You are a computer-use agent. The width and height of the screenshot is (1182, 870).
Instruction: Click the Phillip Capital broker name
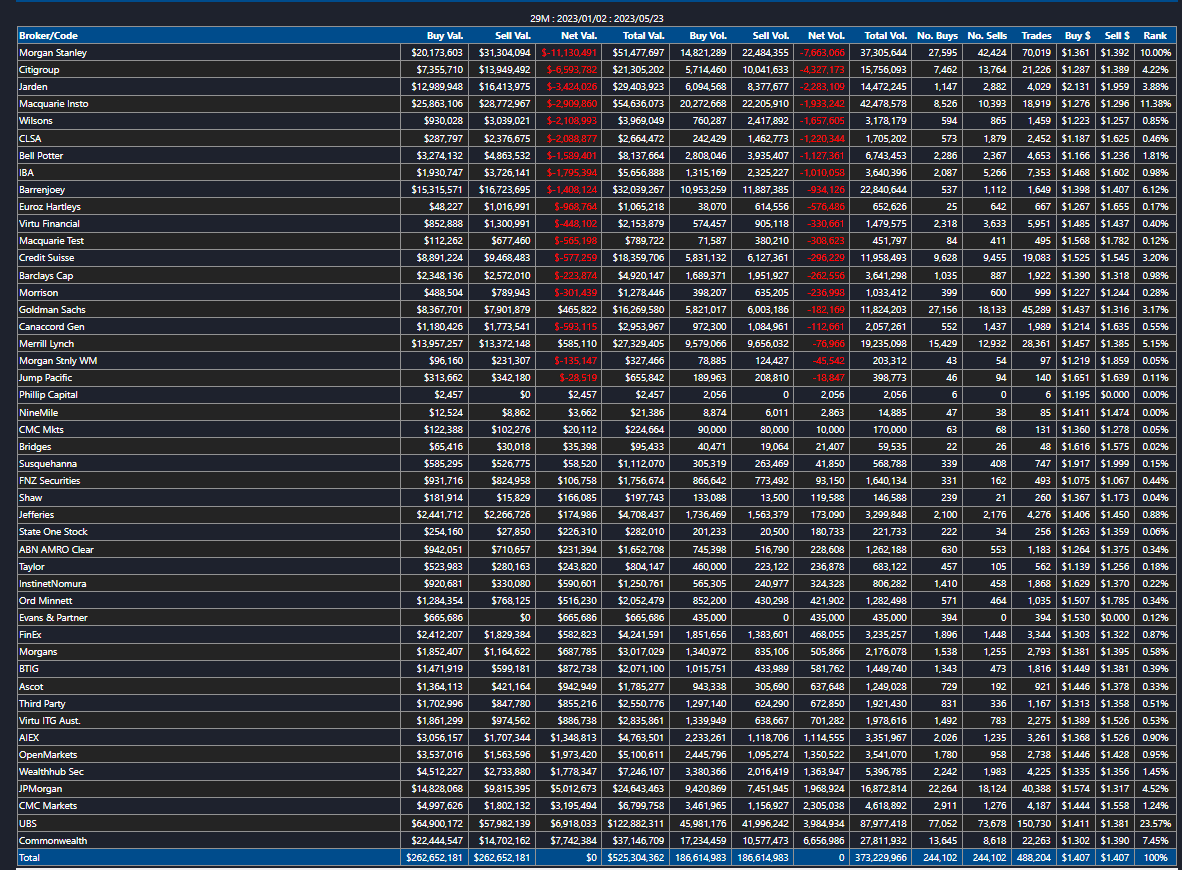coord(48,394)
